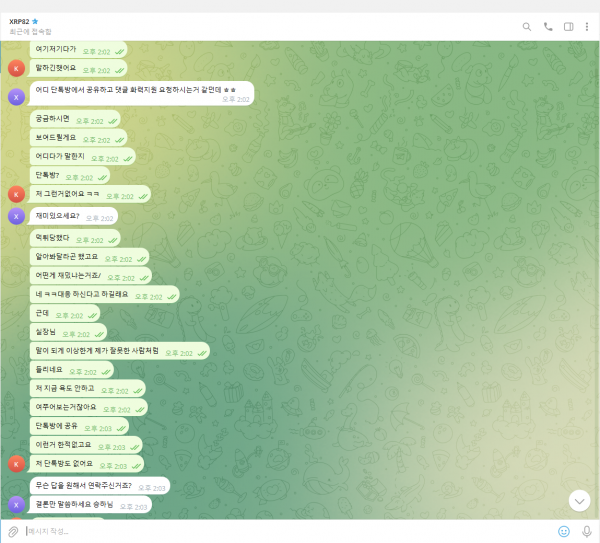Click the microphone voice message icon
600x543 pixels.
pyautogui.click(x=587, y=531)
